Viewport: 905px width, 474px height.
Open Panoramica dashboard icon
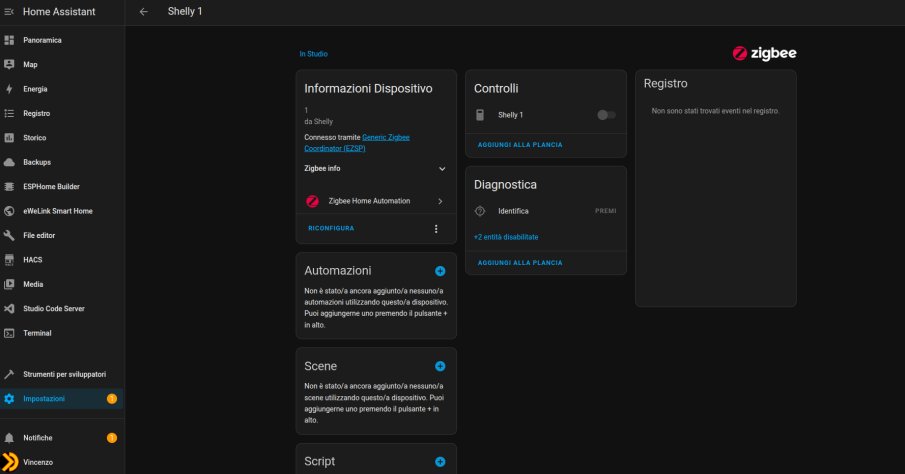(x=9, y=40)
